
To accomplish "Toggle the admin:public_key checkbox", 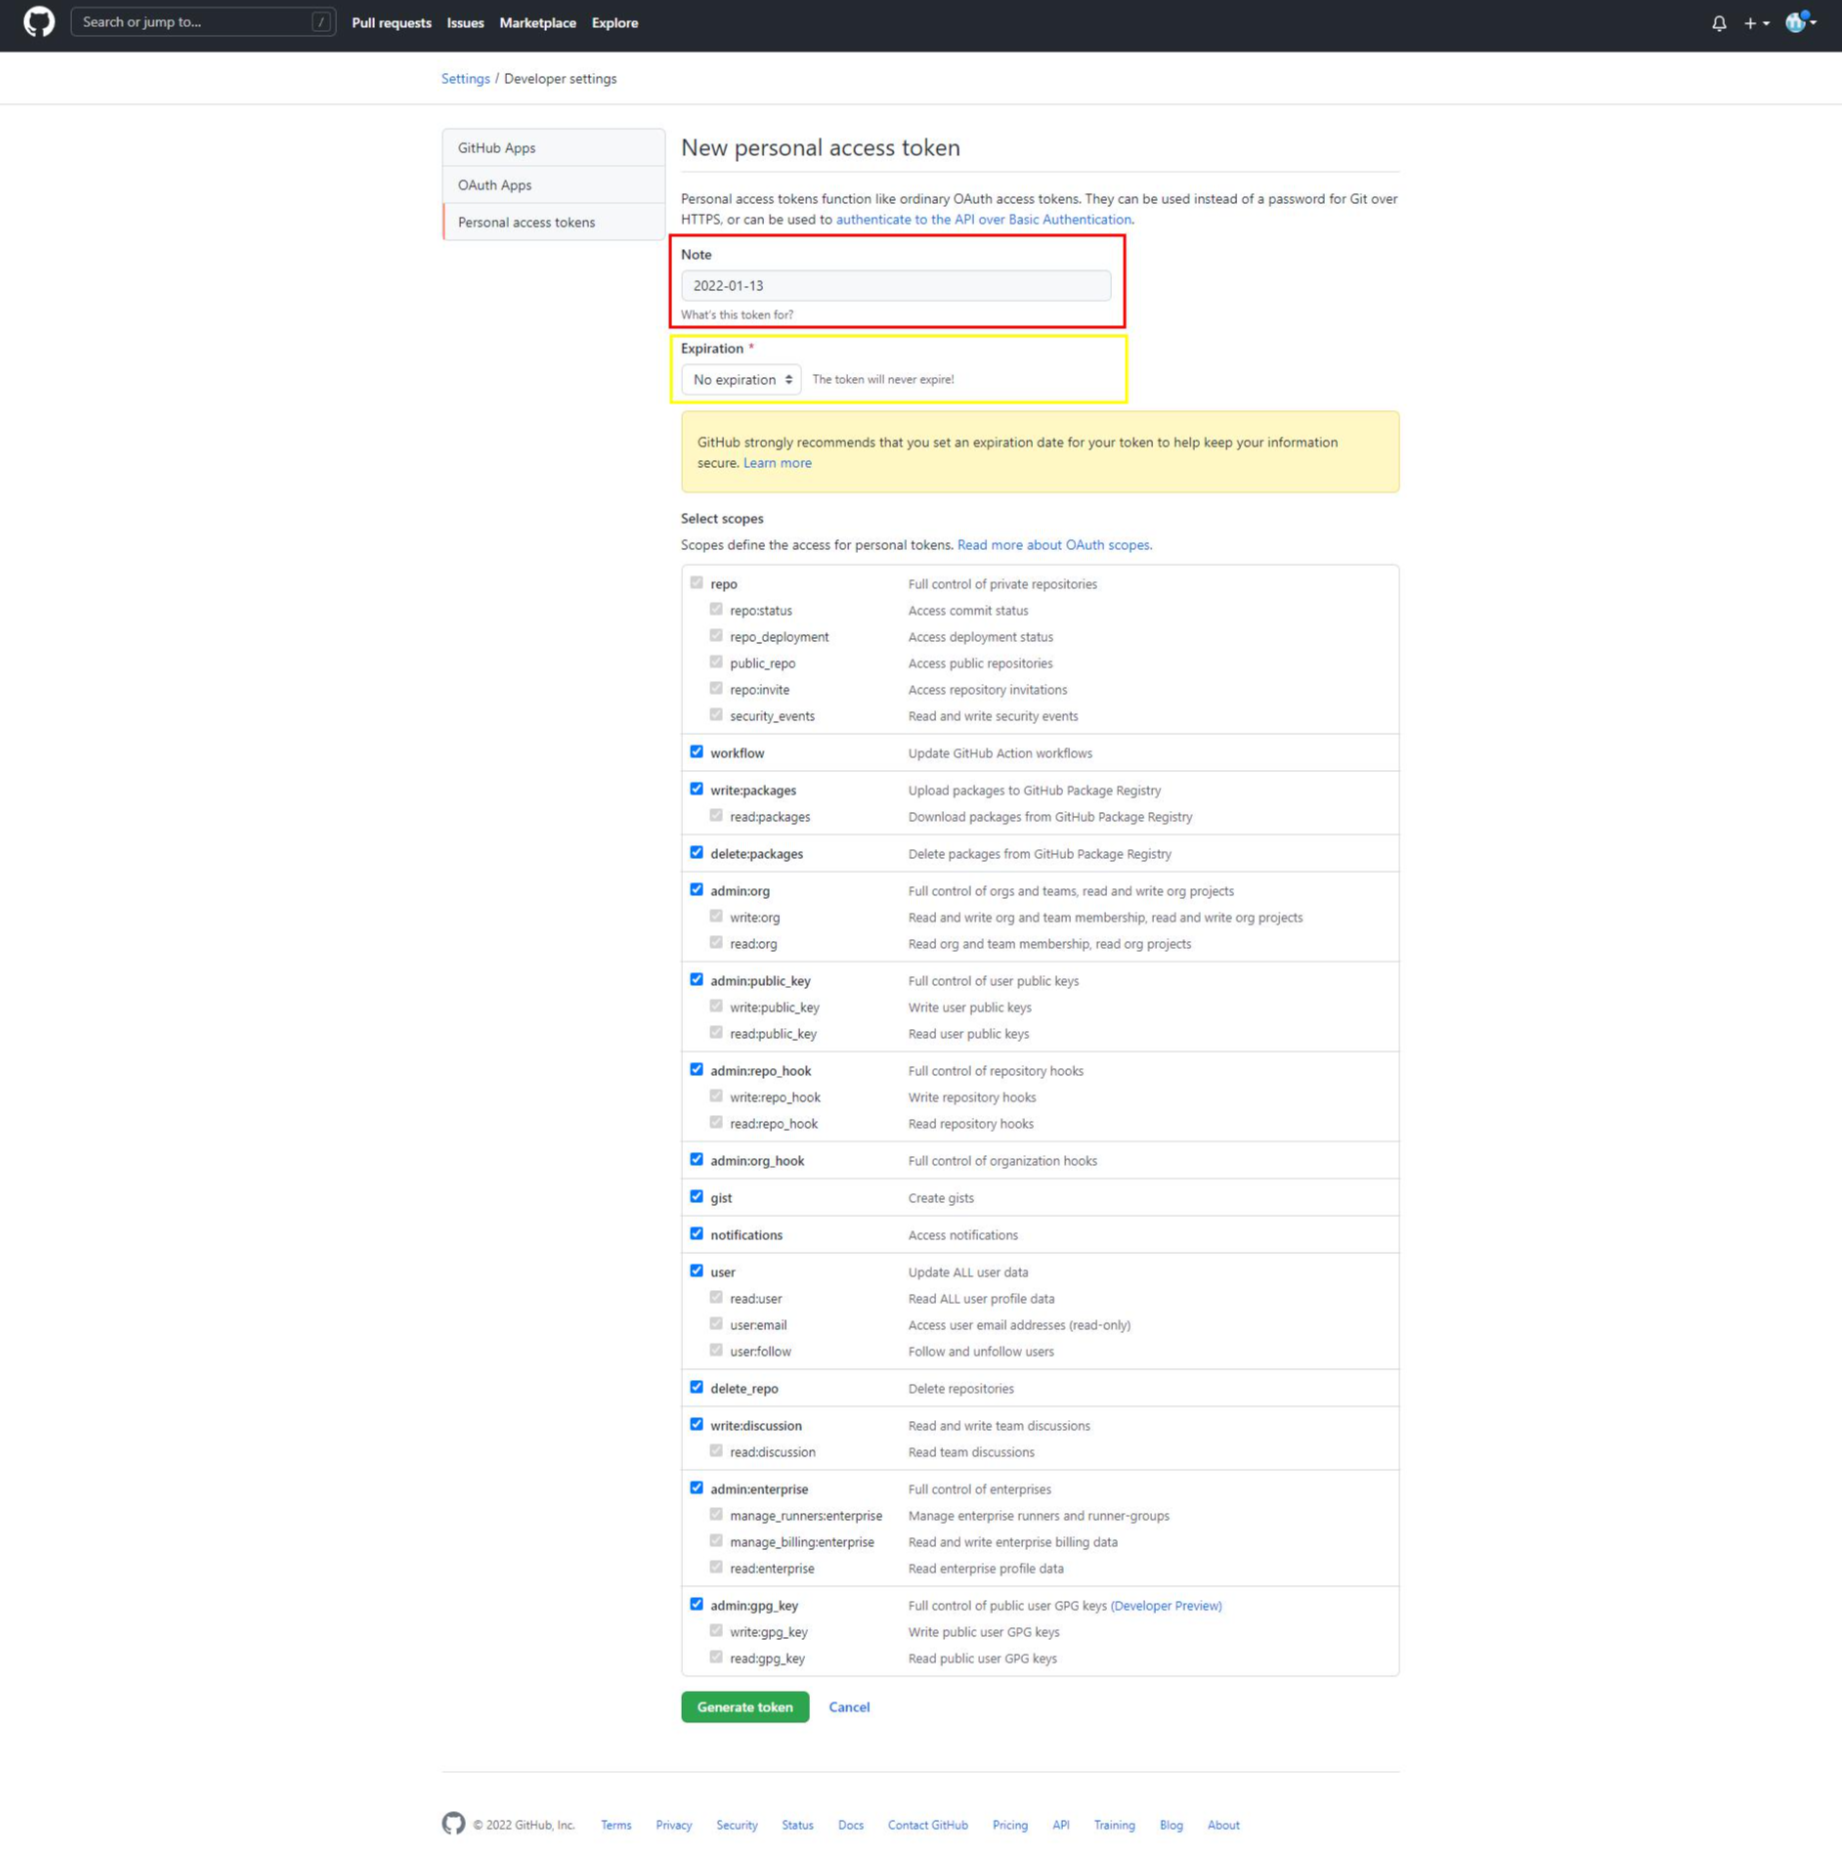I will click(x=696, y=980).
